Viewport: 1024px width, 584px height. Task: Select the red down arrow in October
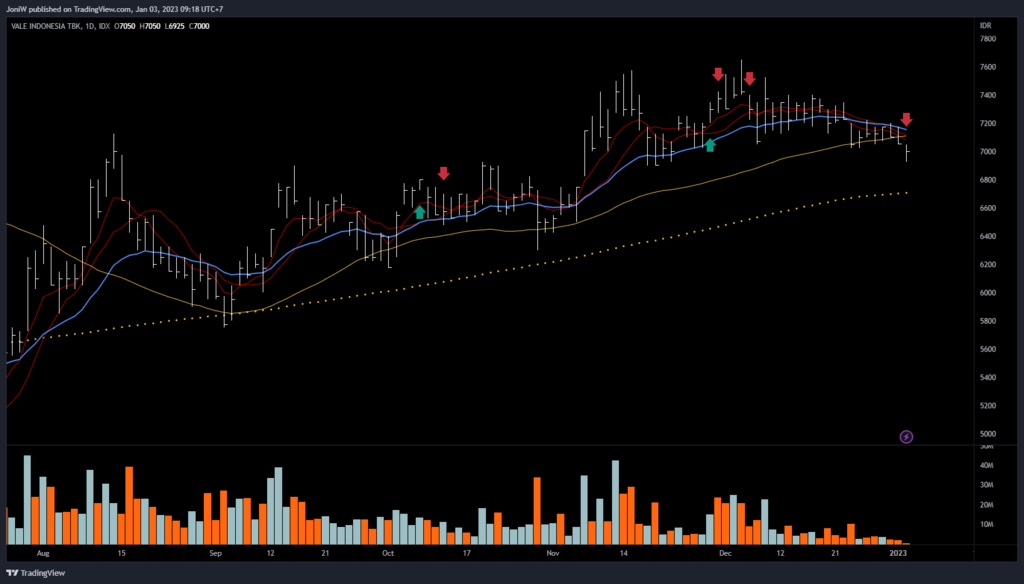443,174
